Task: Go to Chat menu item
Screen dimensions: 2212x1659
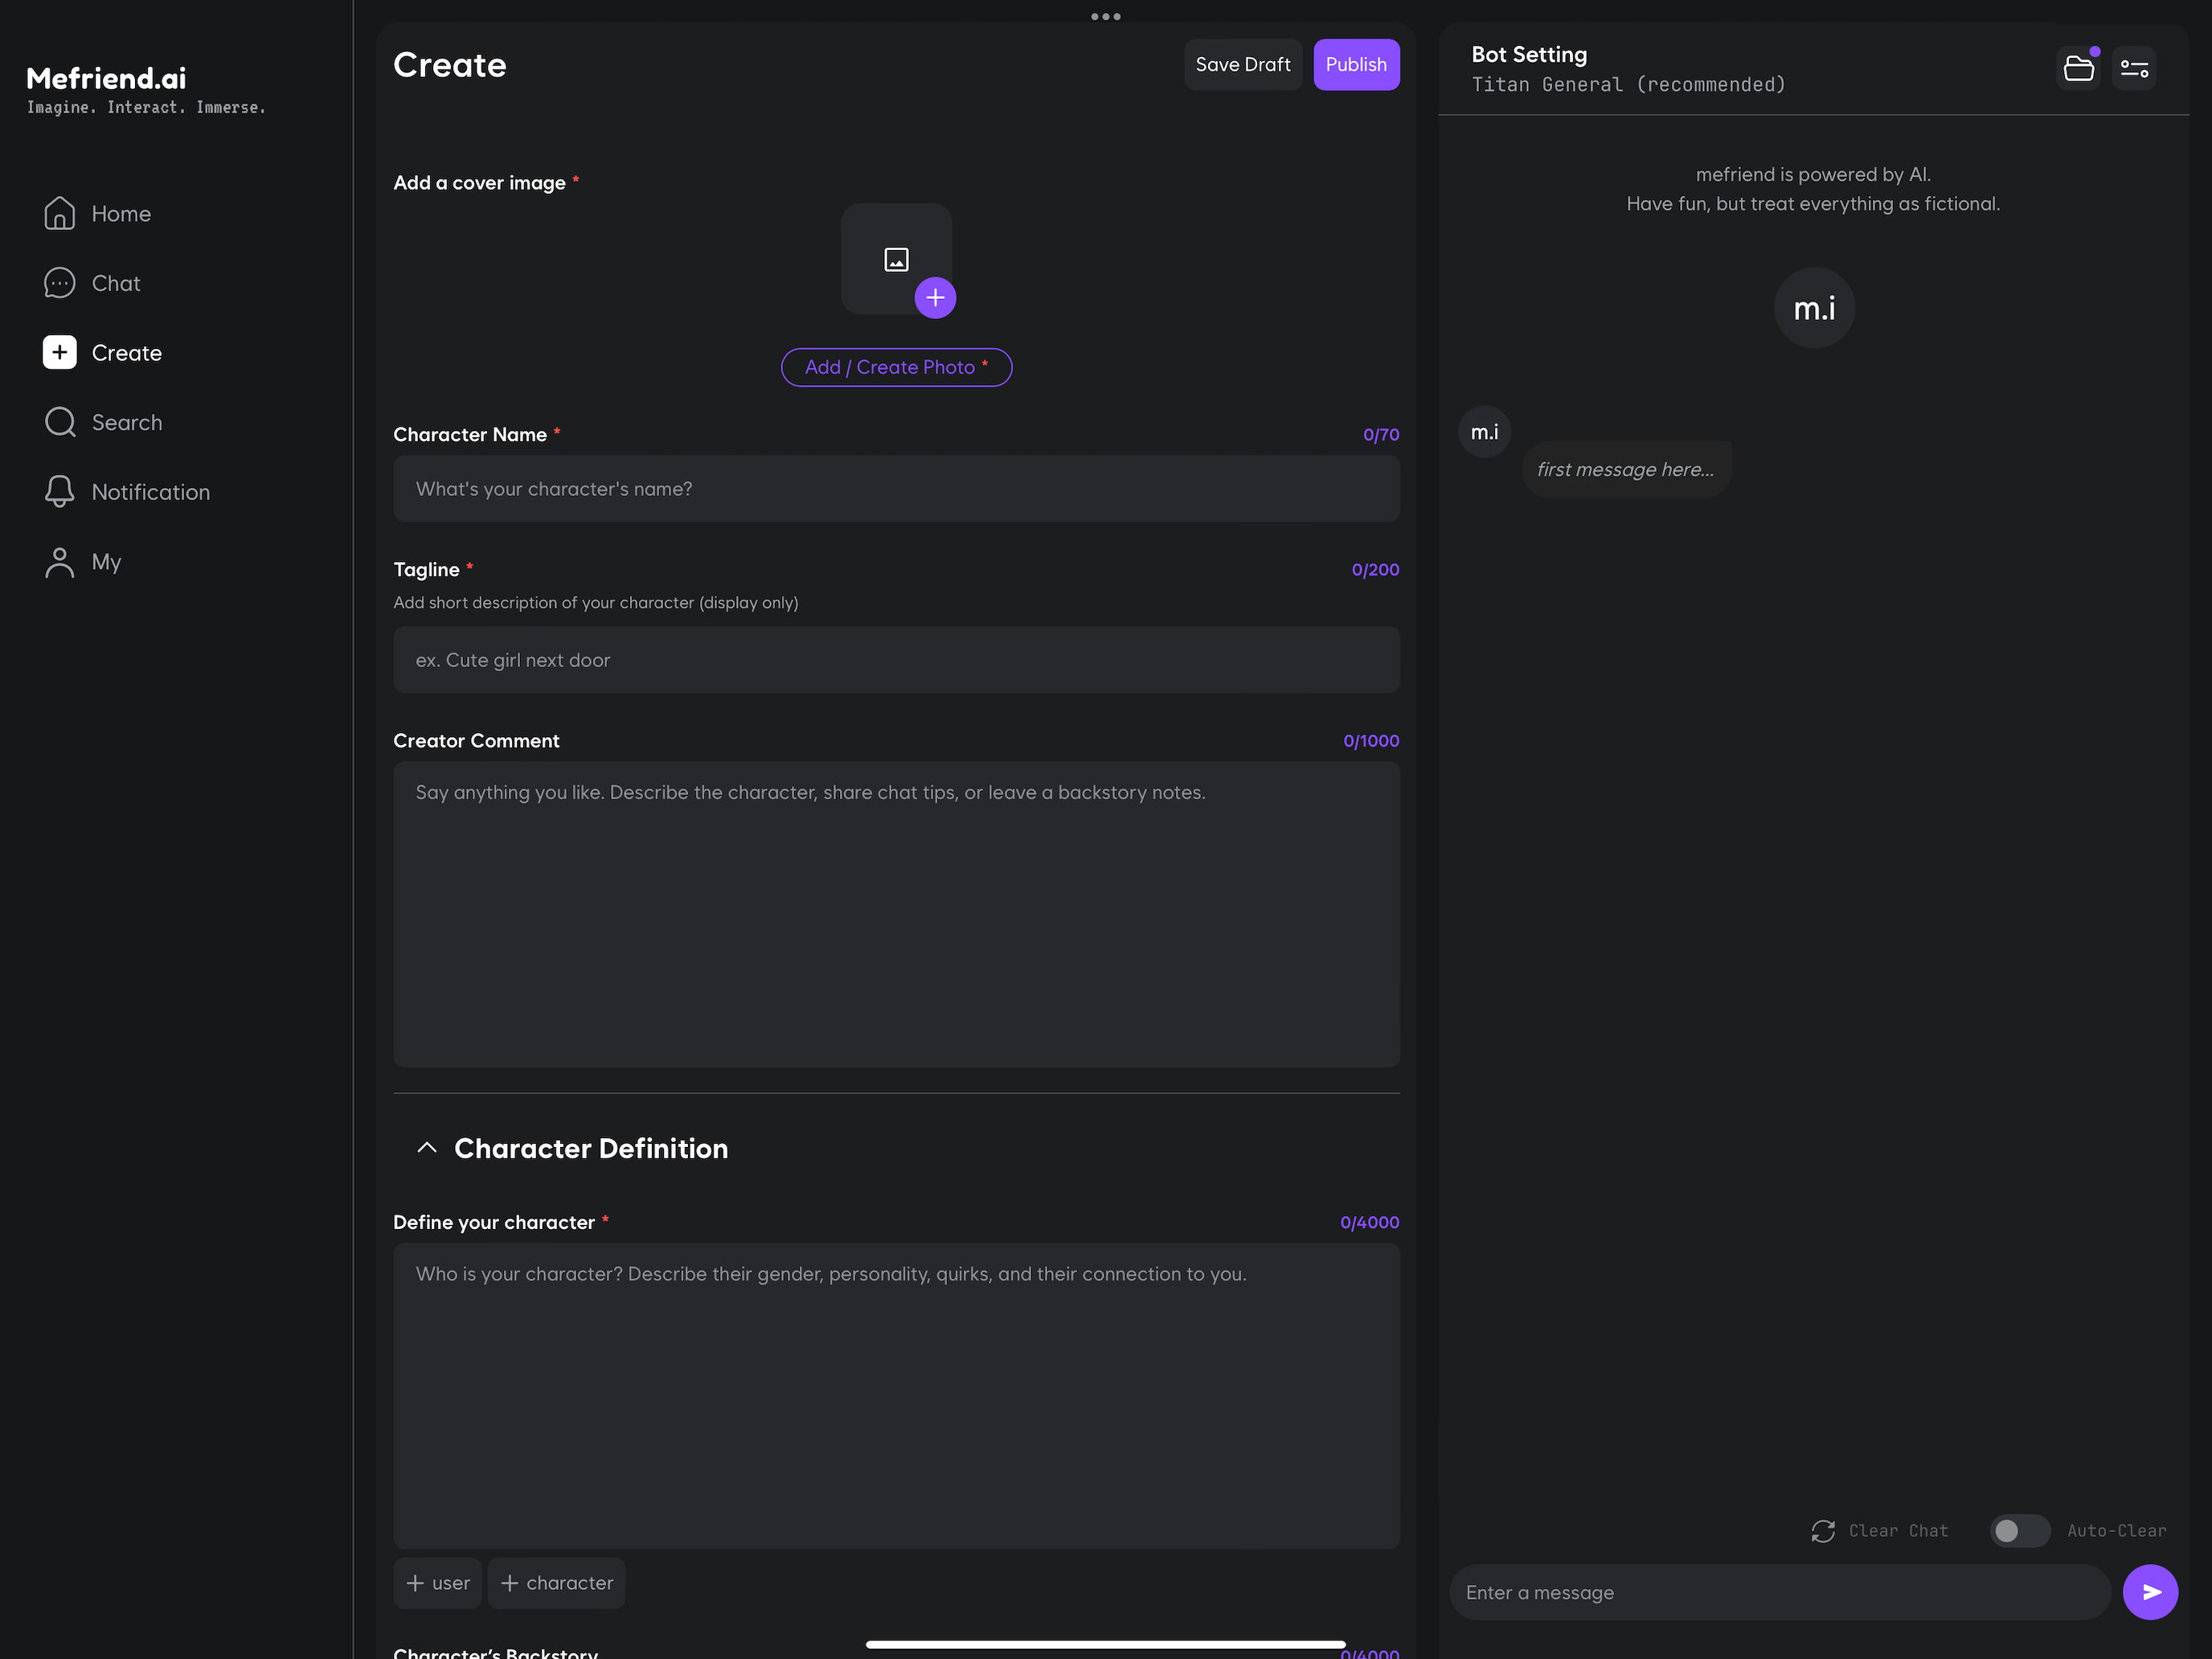Action: tap(116, 283)
